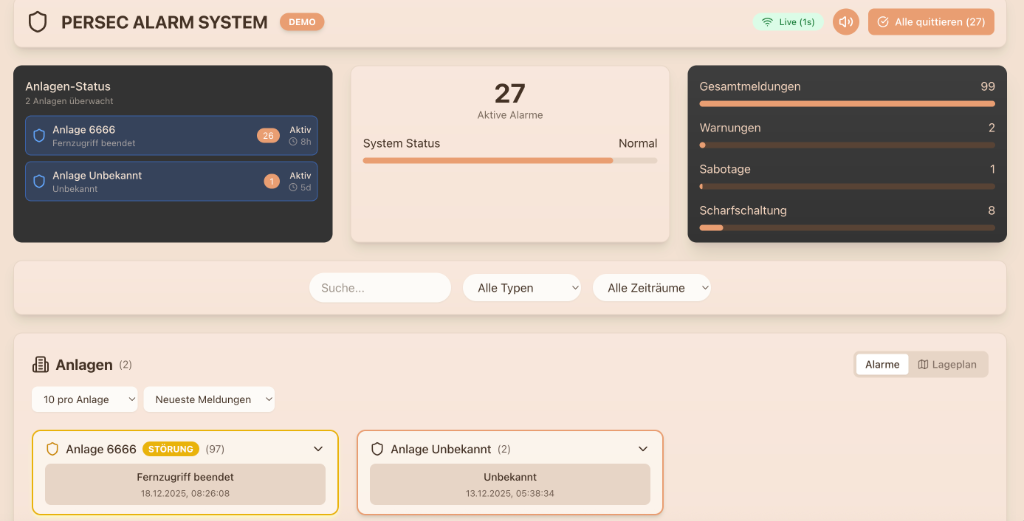Click the "2 Anlagen überwacht" subtitle
Viewport: 1024px width, 521px height.
pyautogui.click(x=69, y=101)
